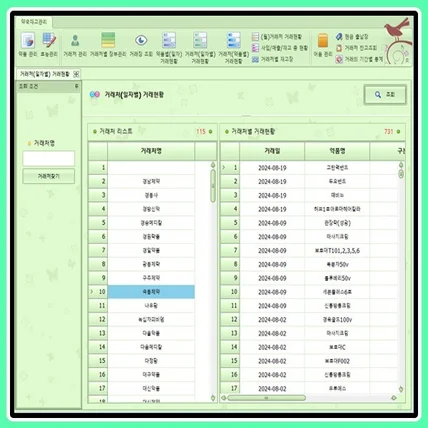The width and height of the screenshot is (428, 428).
Task: Select highlighted row 10 in 거래처 리스트
Action: point(151,292)
